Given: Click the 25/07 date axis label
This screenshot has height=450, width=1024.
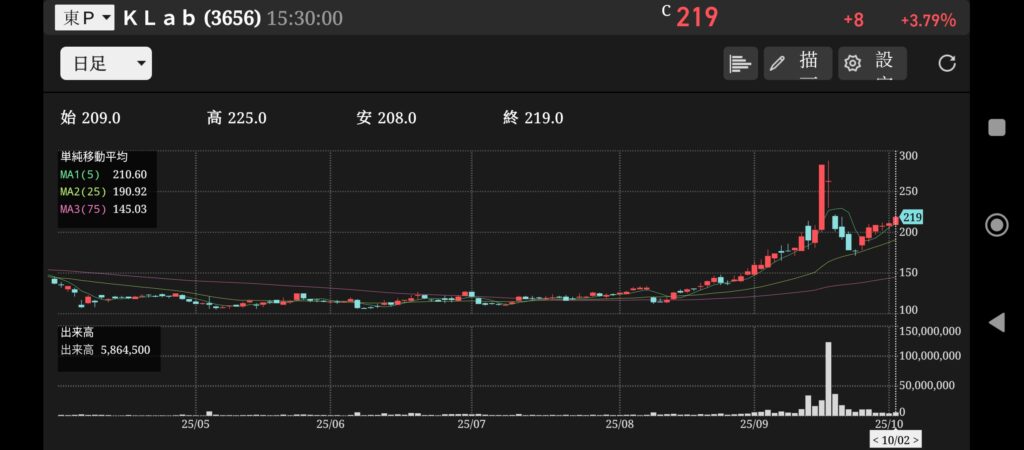Looking at the screenshot, I should click(x=471, y=425).
